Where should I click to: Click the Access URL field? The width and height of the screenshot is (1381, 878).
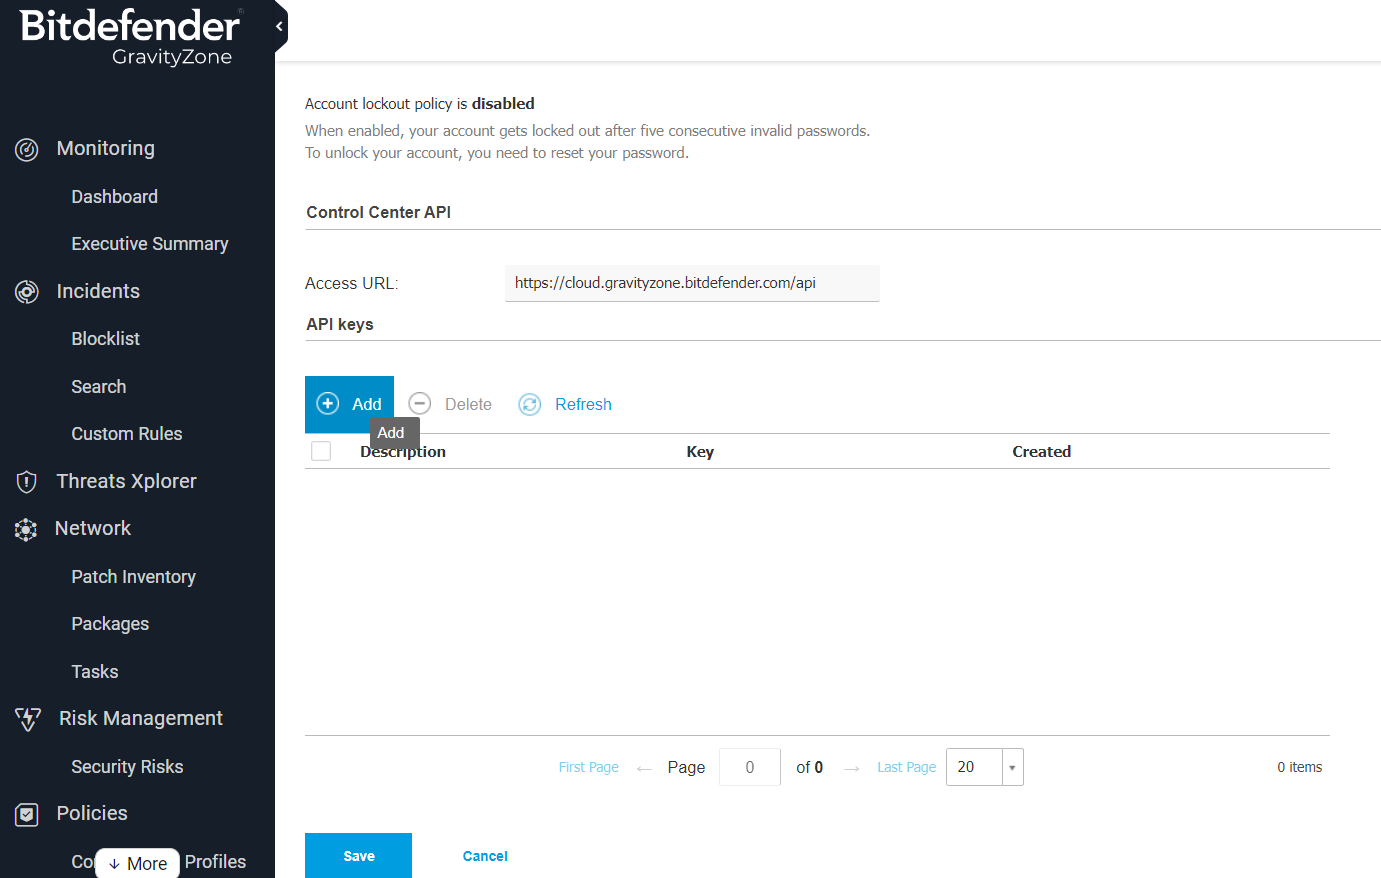pyautogui.click(x=692, y=283)
